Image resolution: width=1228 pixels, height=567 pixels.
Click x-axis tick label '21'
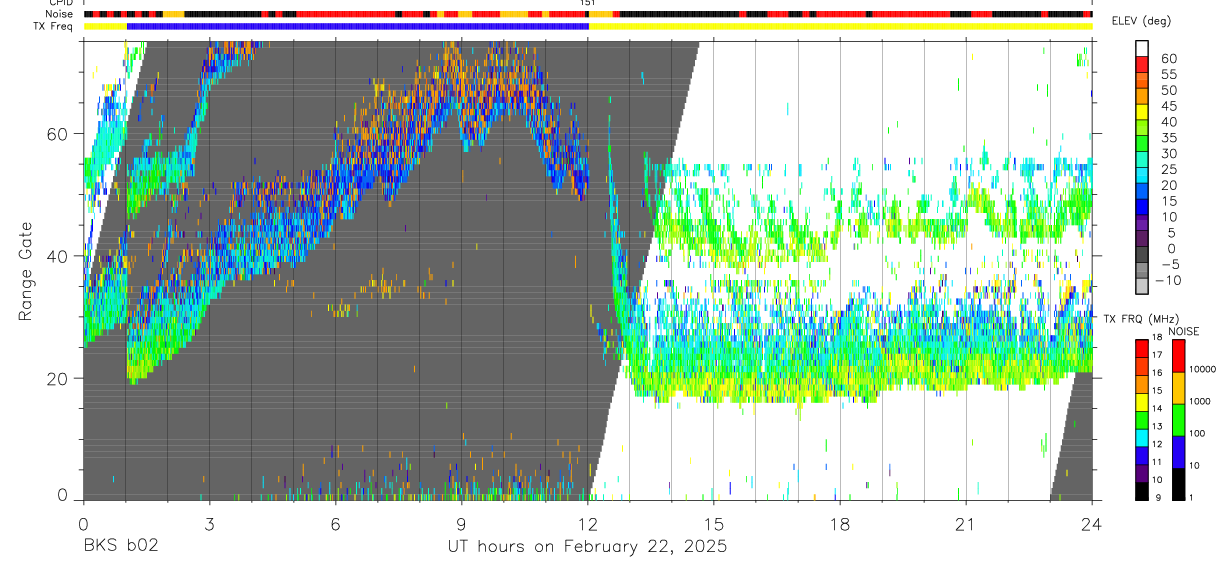pyautogui.click(x=966, y=524)
